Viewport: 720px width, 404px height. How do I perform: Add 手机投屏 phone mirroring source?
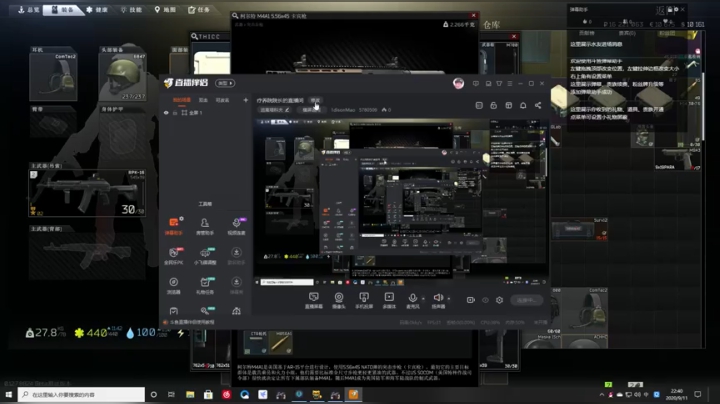click(x=364, y=301)
